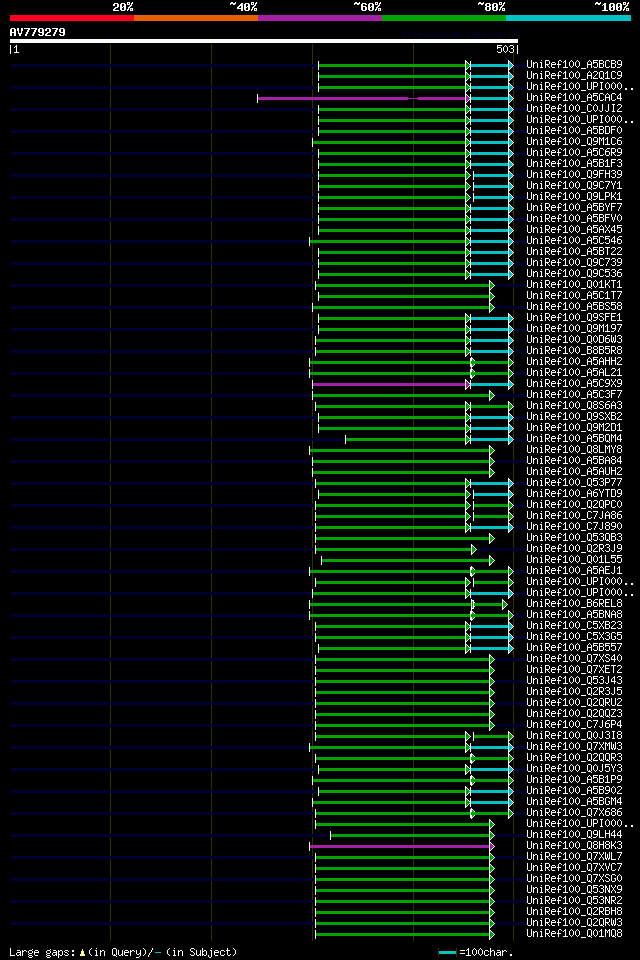640x960 pixels.
Task: Click the purple ~60% identity color segment
Action: click(x=320, y=18)
